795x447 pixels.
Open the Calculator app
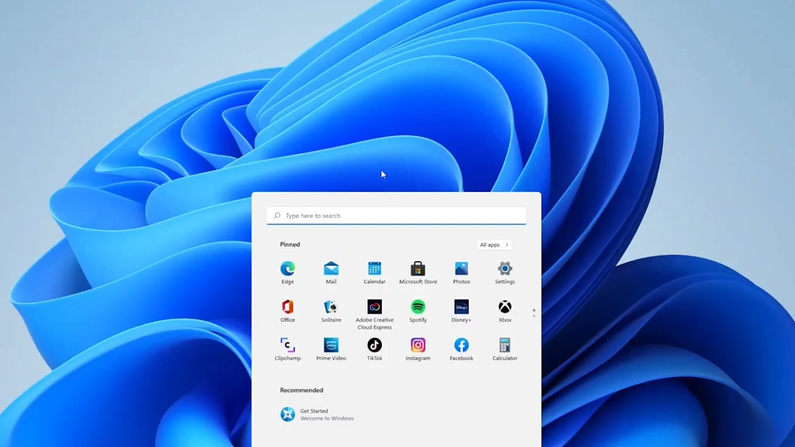coord(505,346)
